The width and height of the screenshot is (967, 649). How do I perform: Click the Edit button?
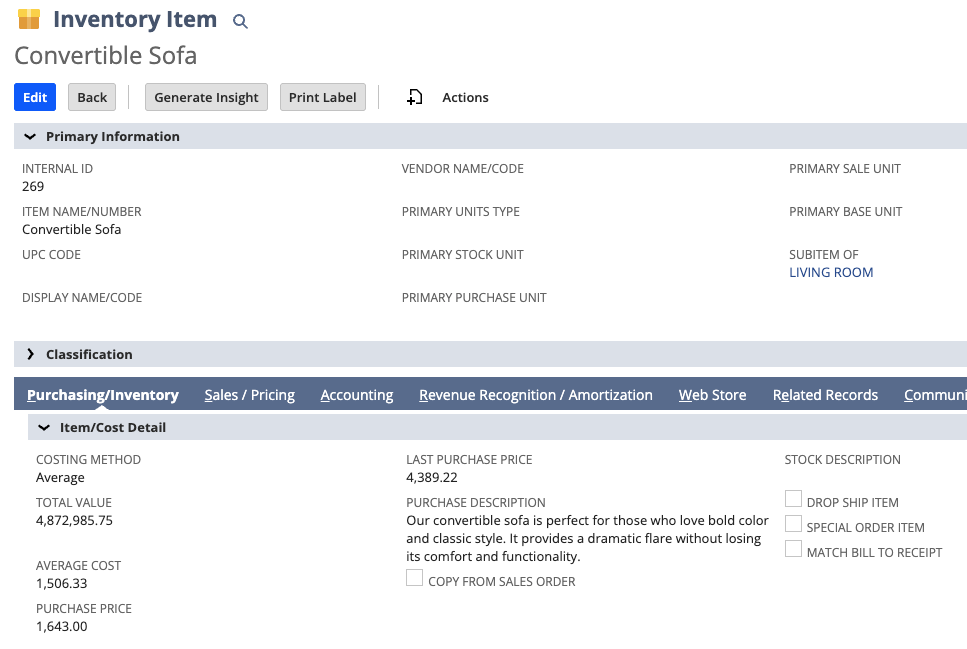point(35,97)
